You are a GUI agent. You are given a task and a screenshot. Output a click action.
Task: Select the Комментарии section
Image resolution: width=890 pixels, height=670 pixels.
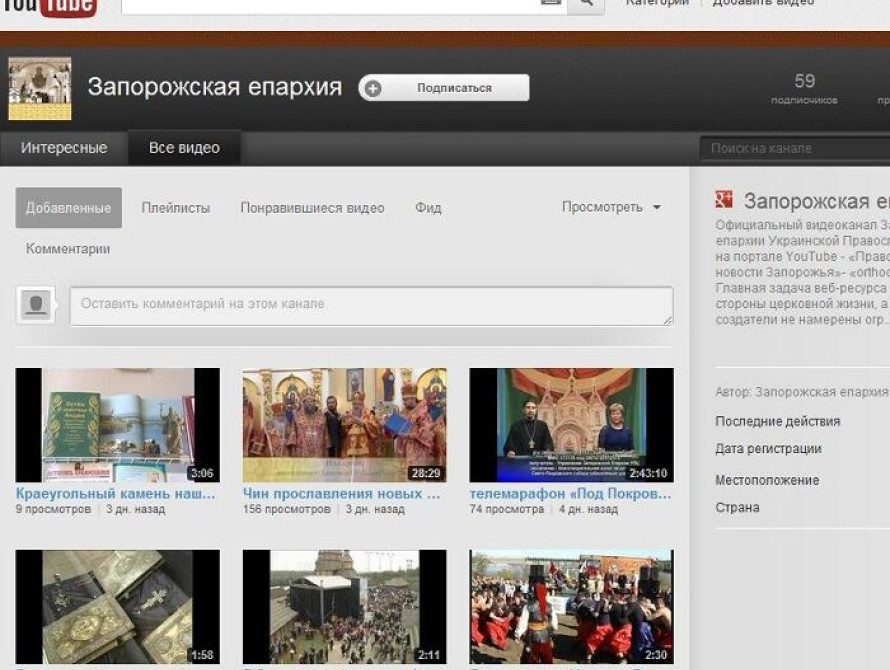pos(66,248)
